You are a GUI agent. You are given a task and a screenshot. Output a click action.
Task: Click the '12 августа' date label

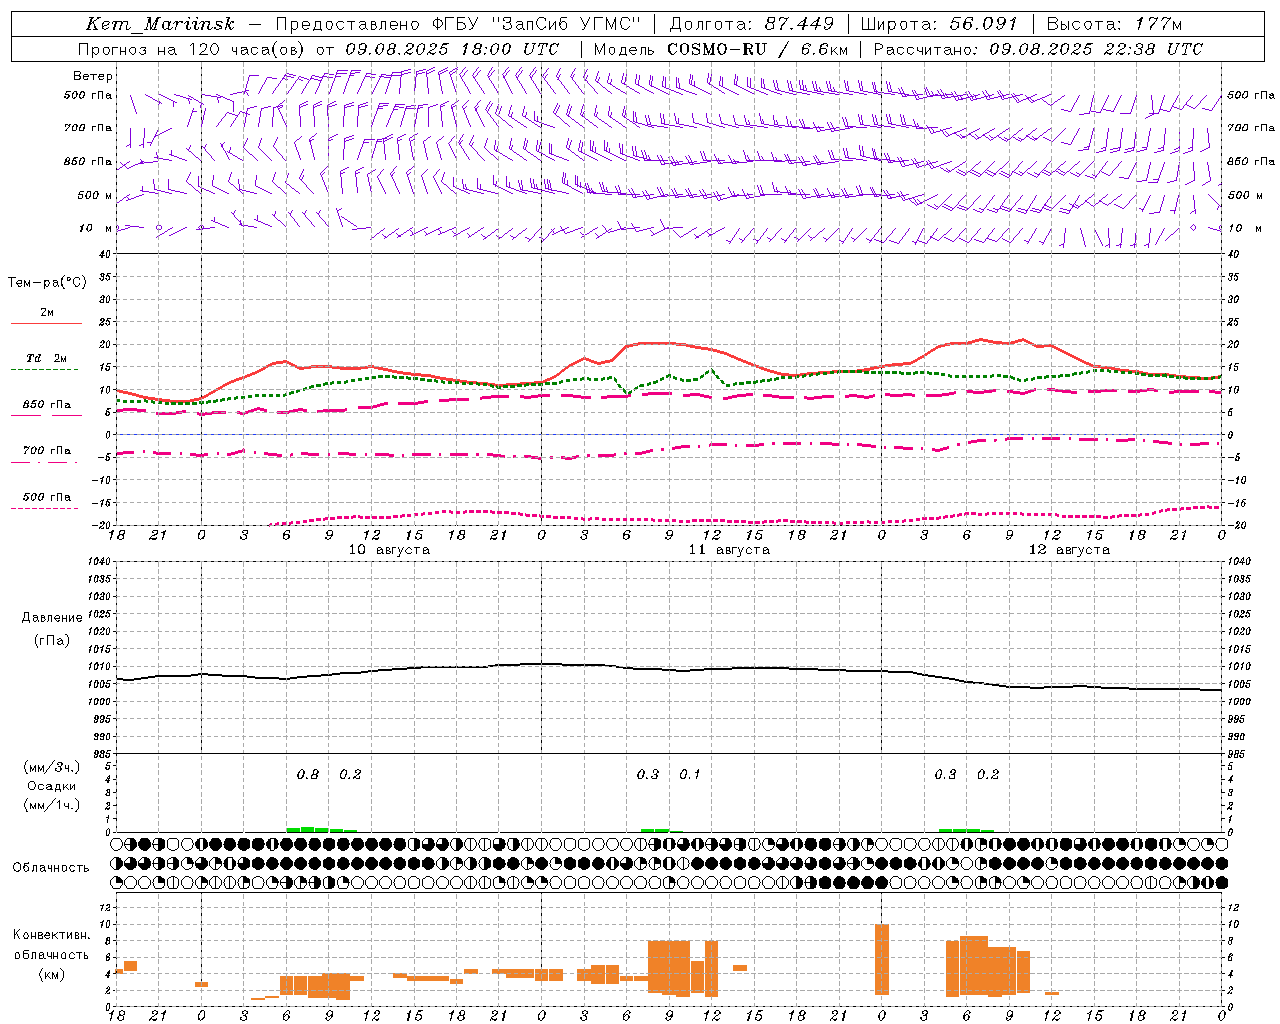coord(1069,550)
